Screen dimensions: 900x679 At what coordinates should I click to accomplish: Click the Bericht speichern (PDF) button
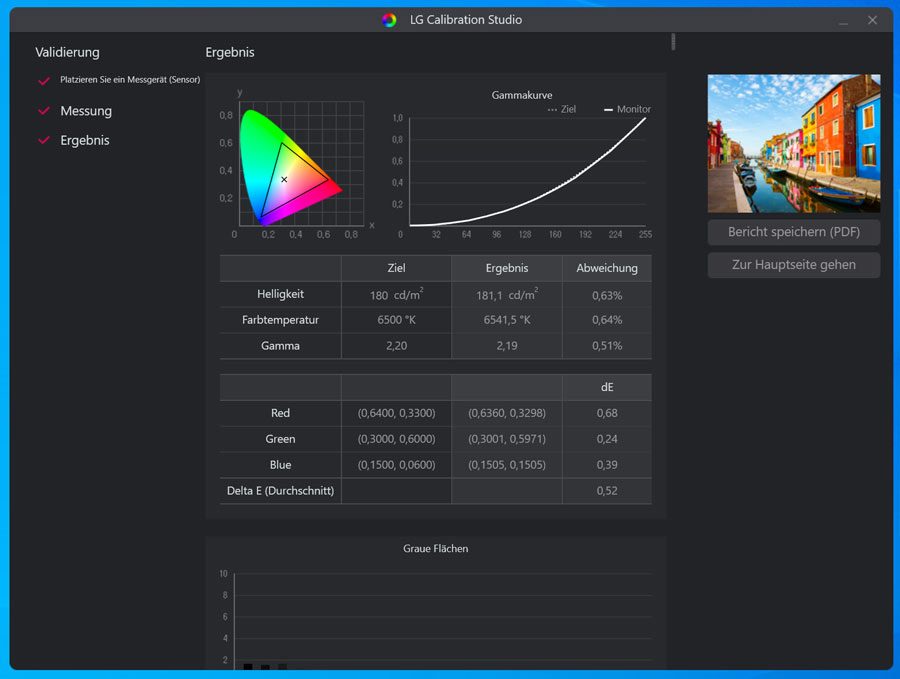pyautogui.click(x=794, y=232)
